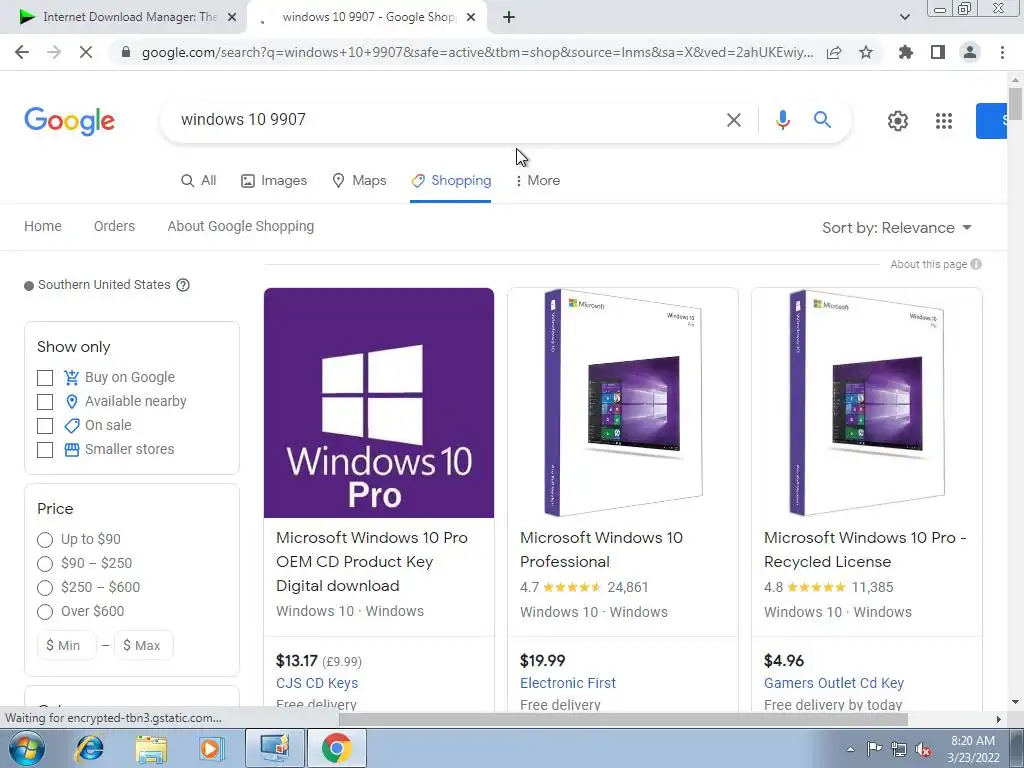Select the Up to $90 price range
The height and width of the screenshot is (768, 1024).
(45, 539)
